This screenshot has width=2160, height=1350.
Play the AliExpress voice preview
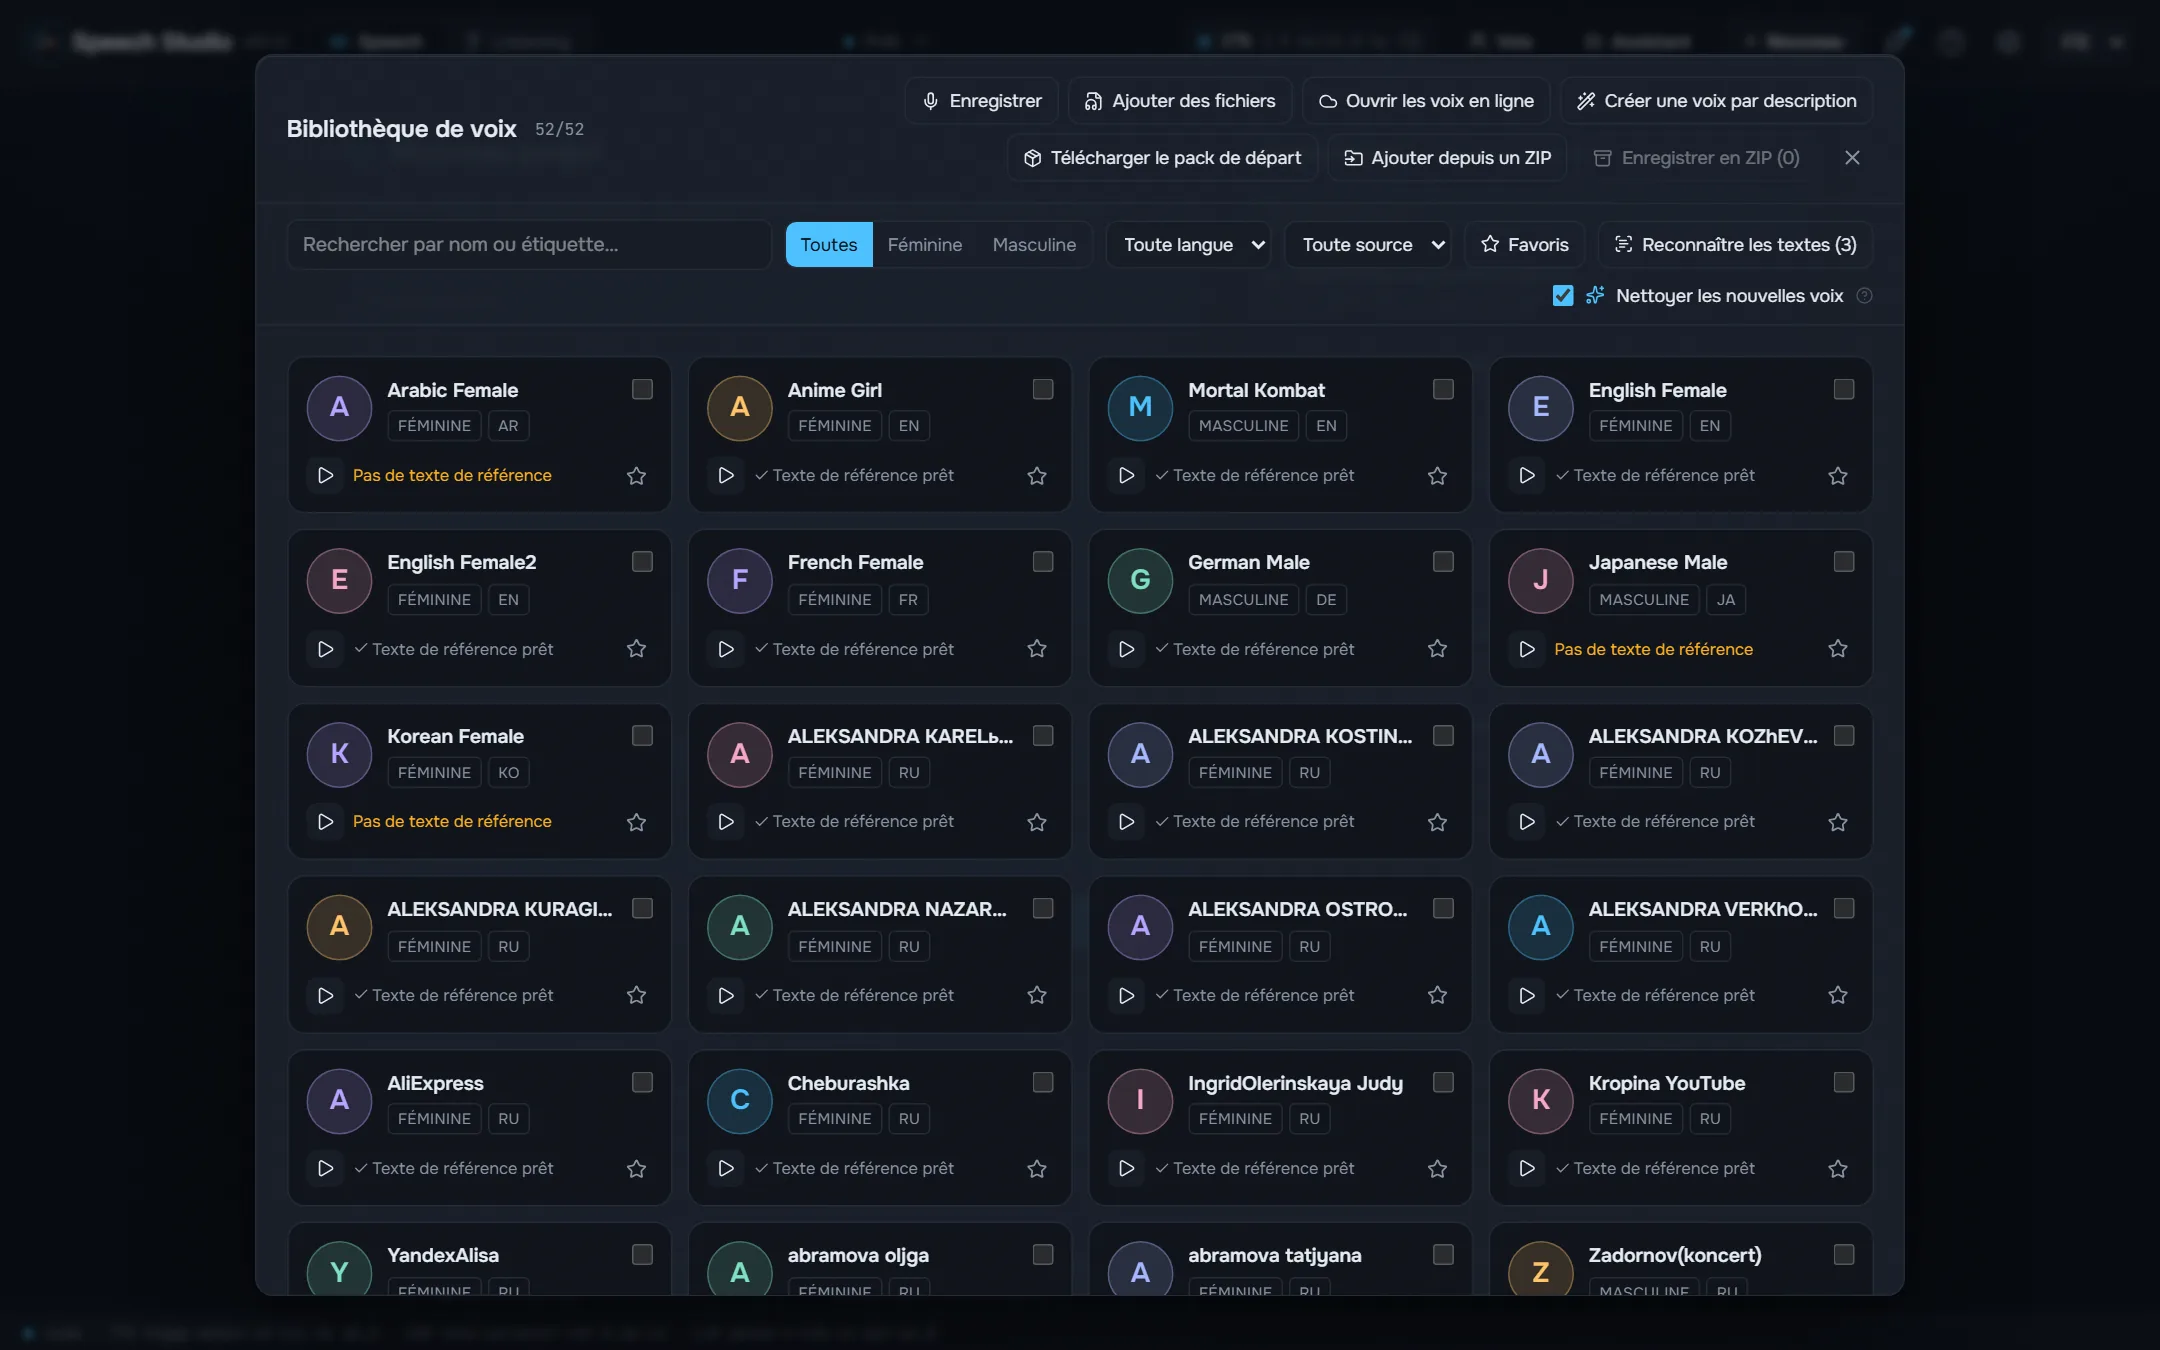click(325, 1168)
